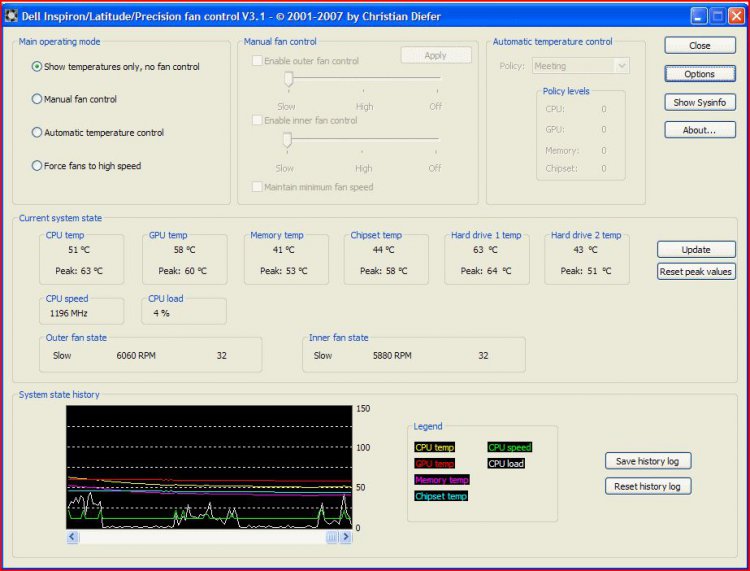Click the system state history graph

pos(209,467)
